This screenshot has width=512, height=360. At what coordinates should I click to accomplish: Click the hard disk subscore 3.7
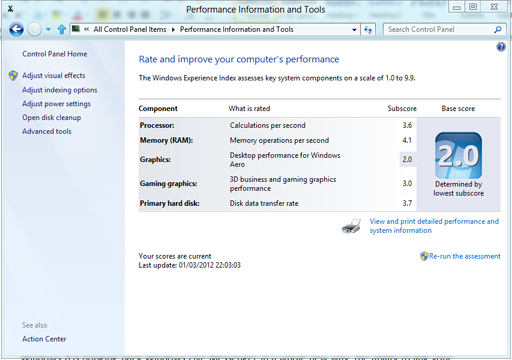click(x=407, y=203)
